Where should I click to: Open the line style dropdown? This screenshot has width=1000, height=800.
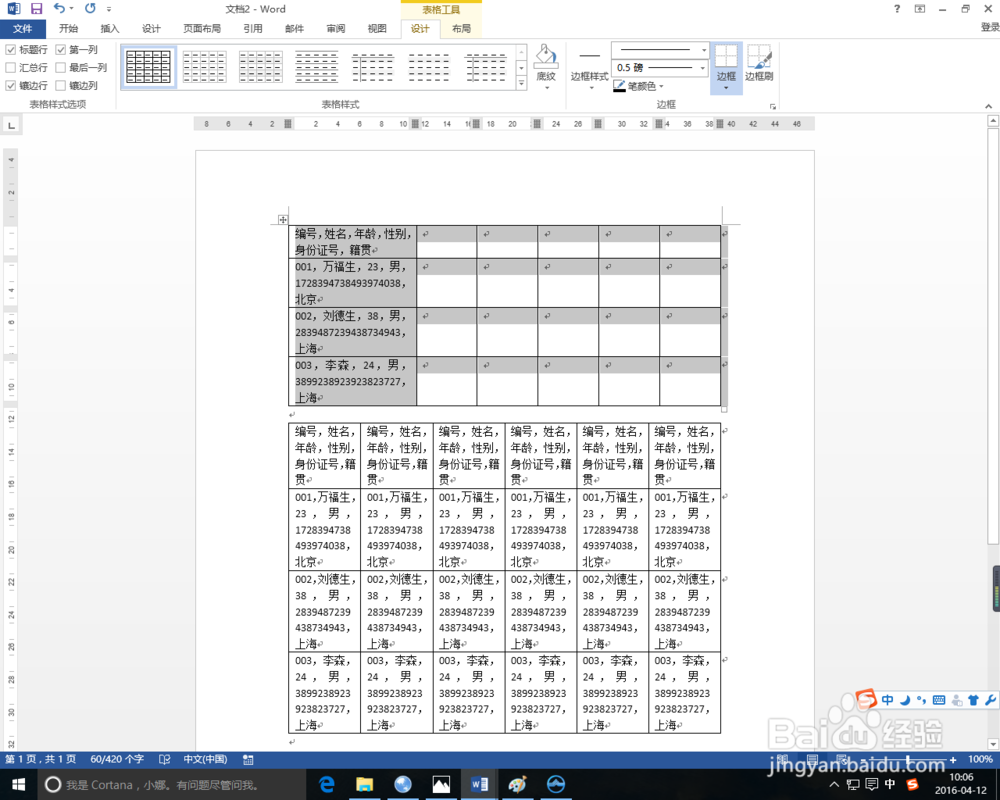[704, 50]
